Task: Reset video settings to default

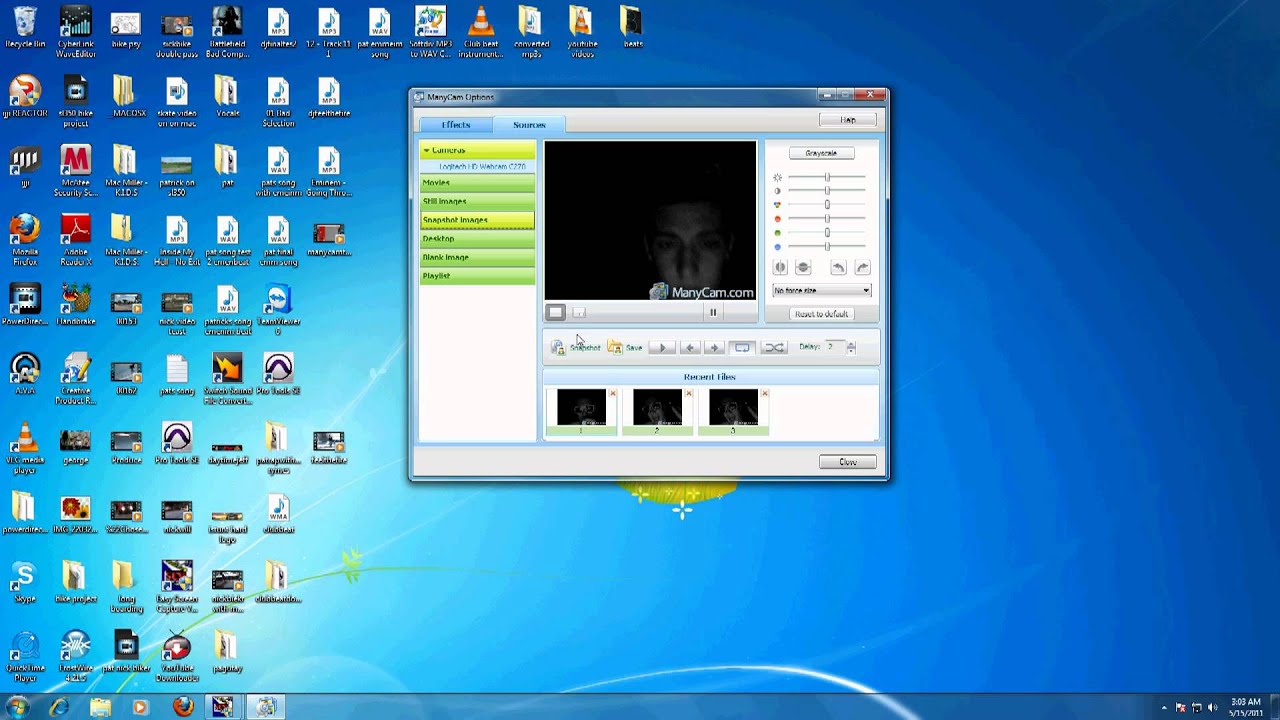Action: coord(821,314)
